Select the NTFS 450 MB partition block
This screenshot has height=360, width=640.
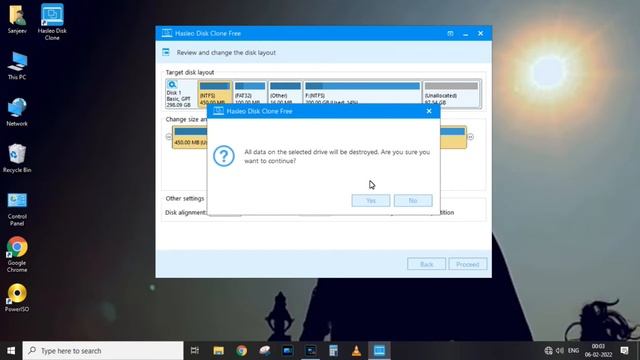point(214,93)
